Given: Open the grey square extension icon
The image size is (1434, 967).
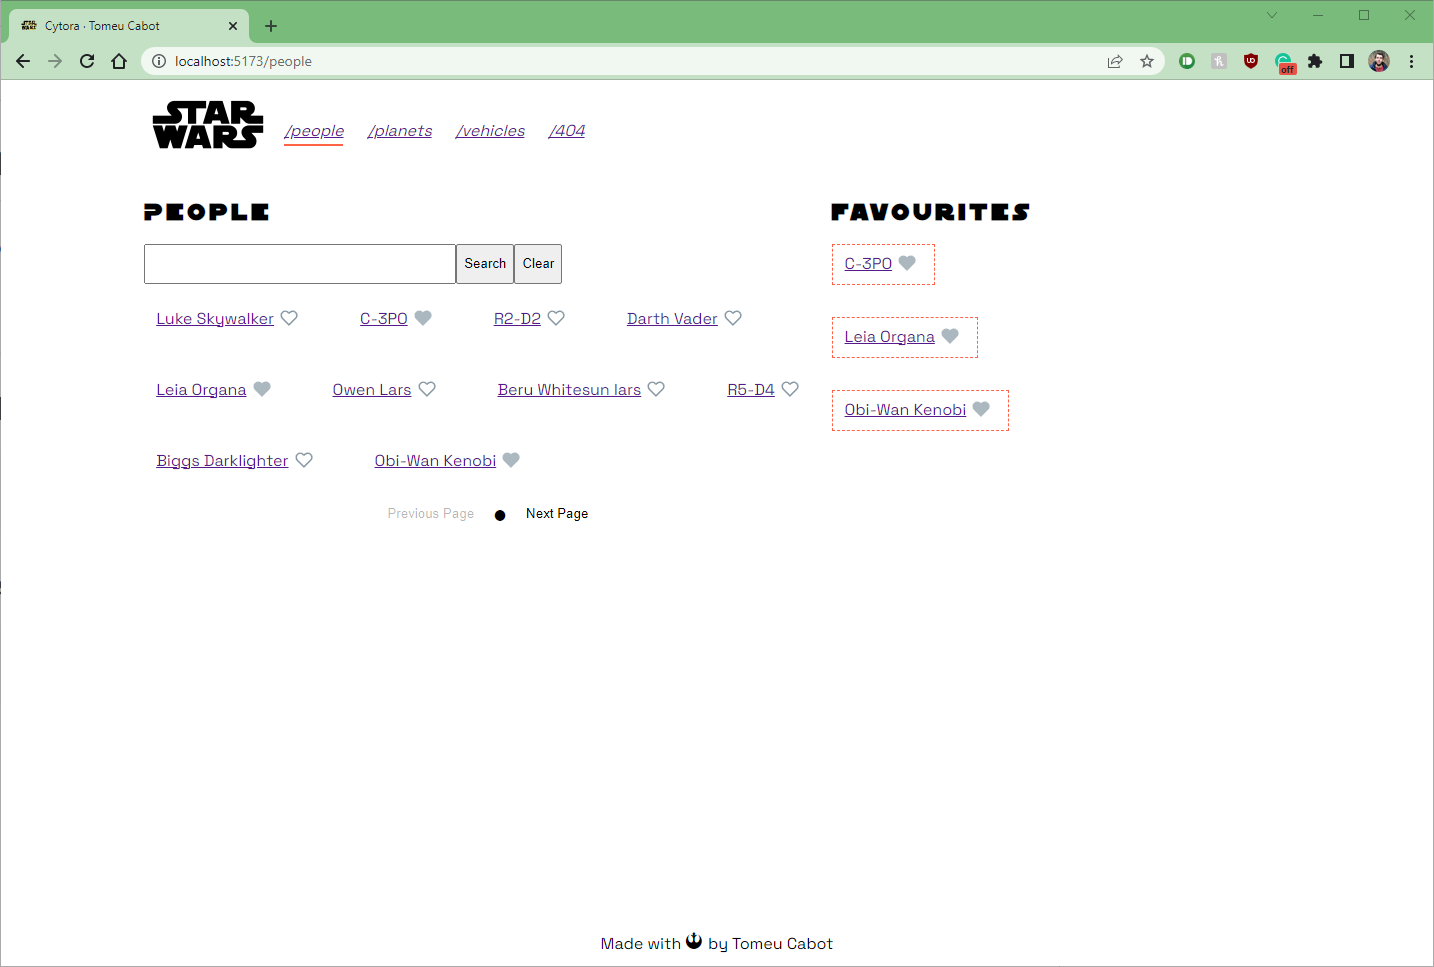Looking at the screenshot, I should 1219,61.
